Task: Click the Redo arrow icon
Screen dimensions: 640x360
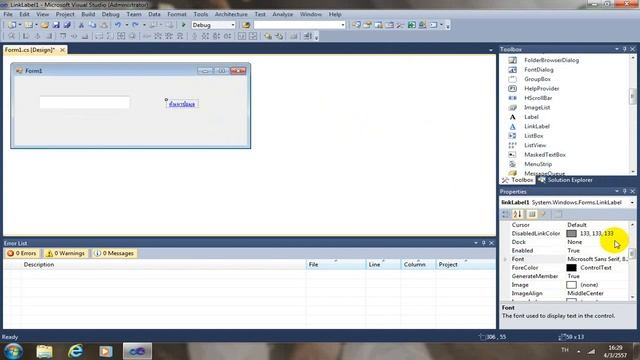Action: coord(135,25)
